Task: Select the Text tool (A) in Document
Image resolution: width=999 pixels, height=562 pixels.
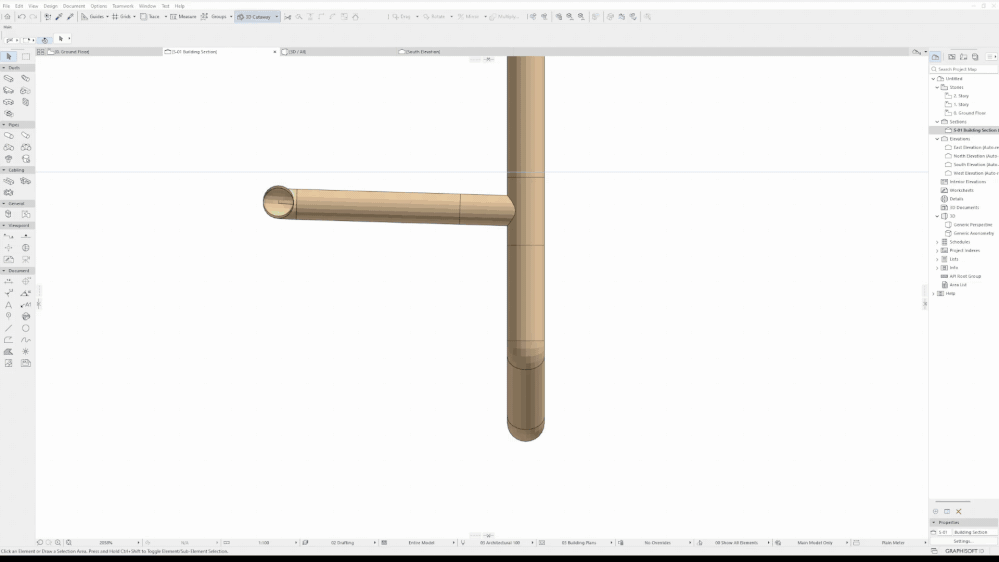Action: point(9,305)
